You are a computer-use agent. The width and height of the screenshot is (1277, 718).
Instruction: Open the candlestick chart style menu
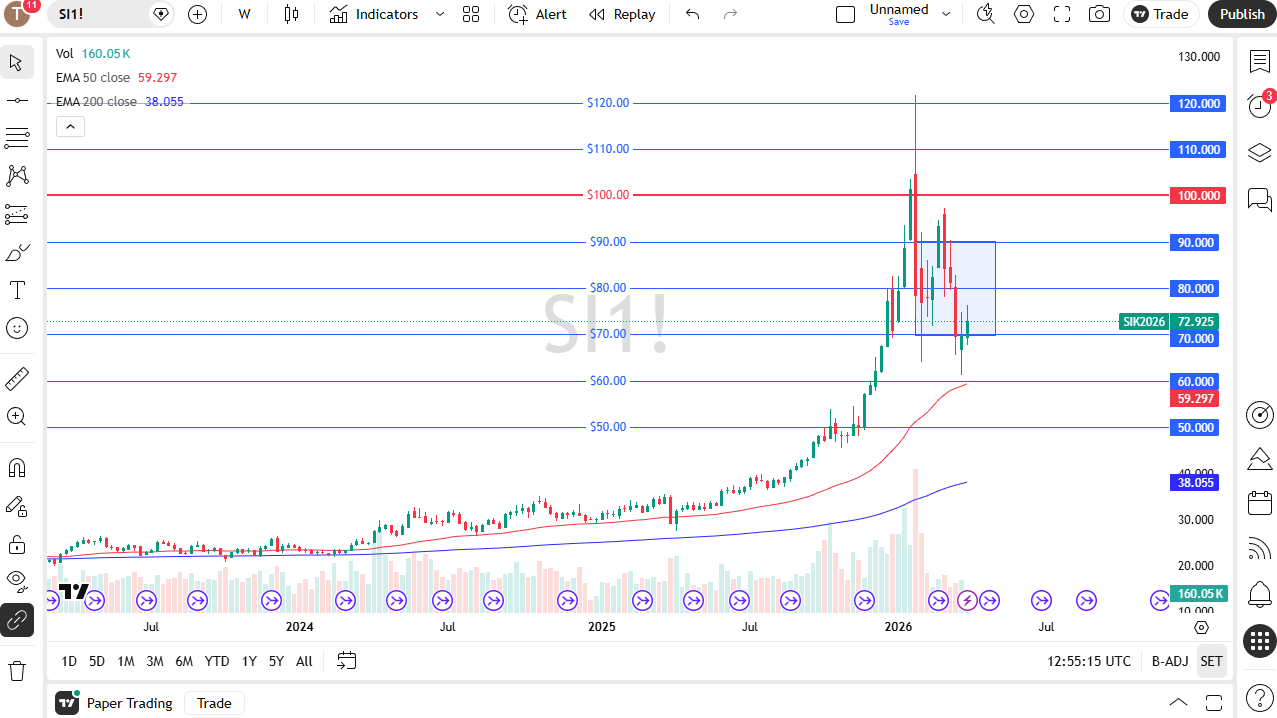(x=291, y=14)
